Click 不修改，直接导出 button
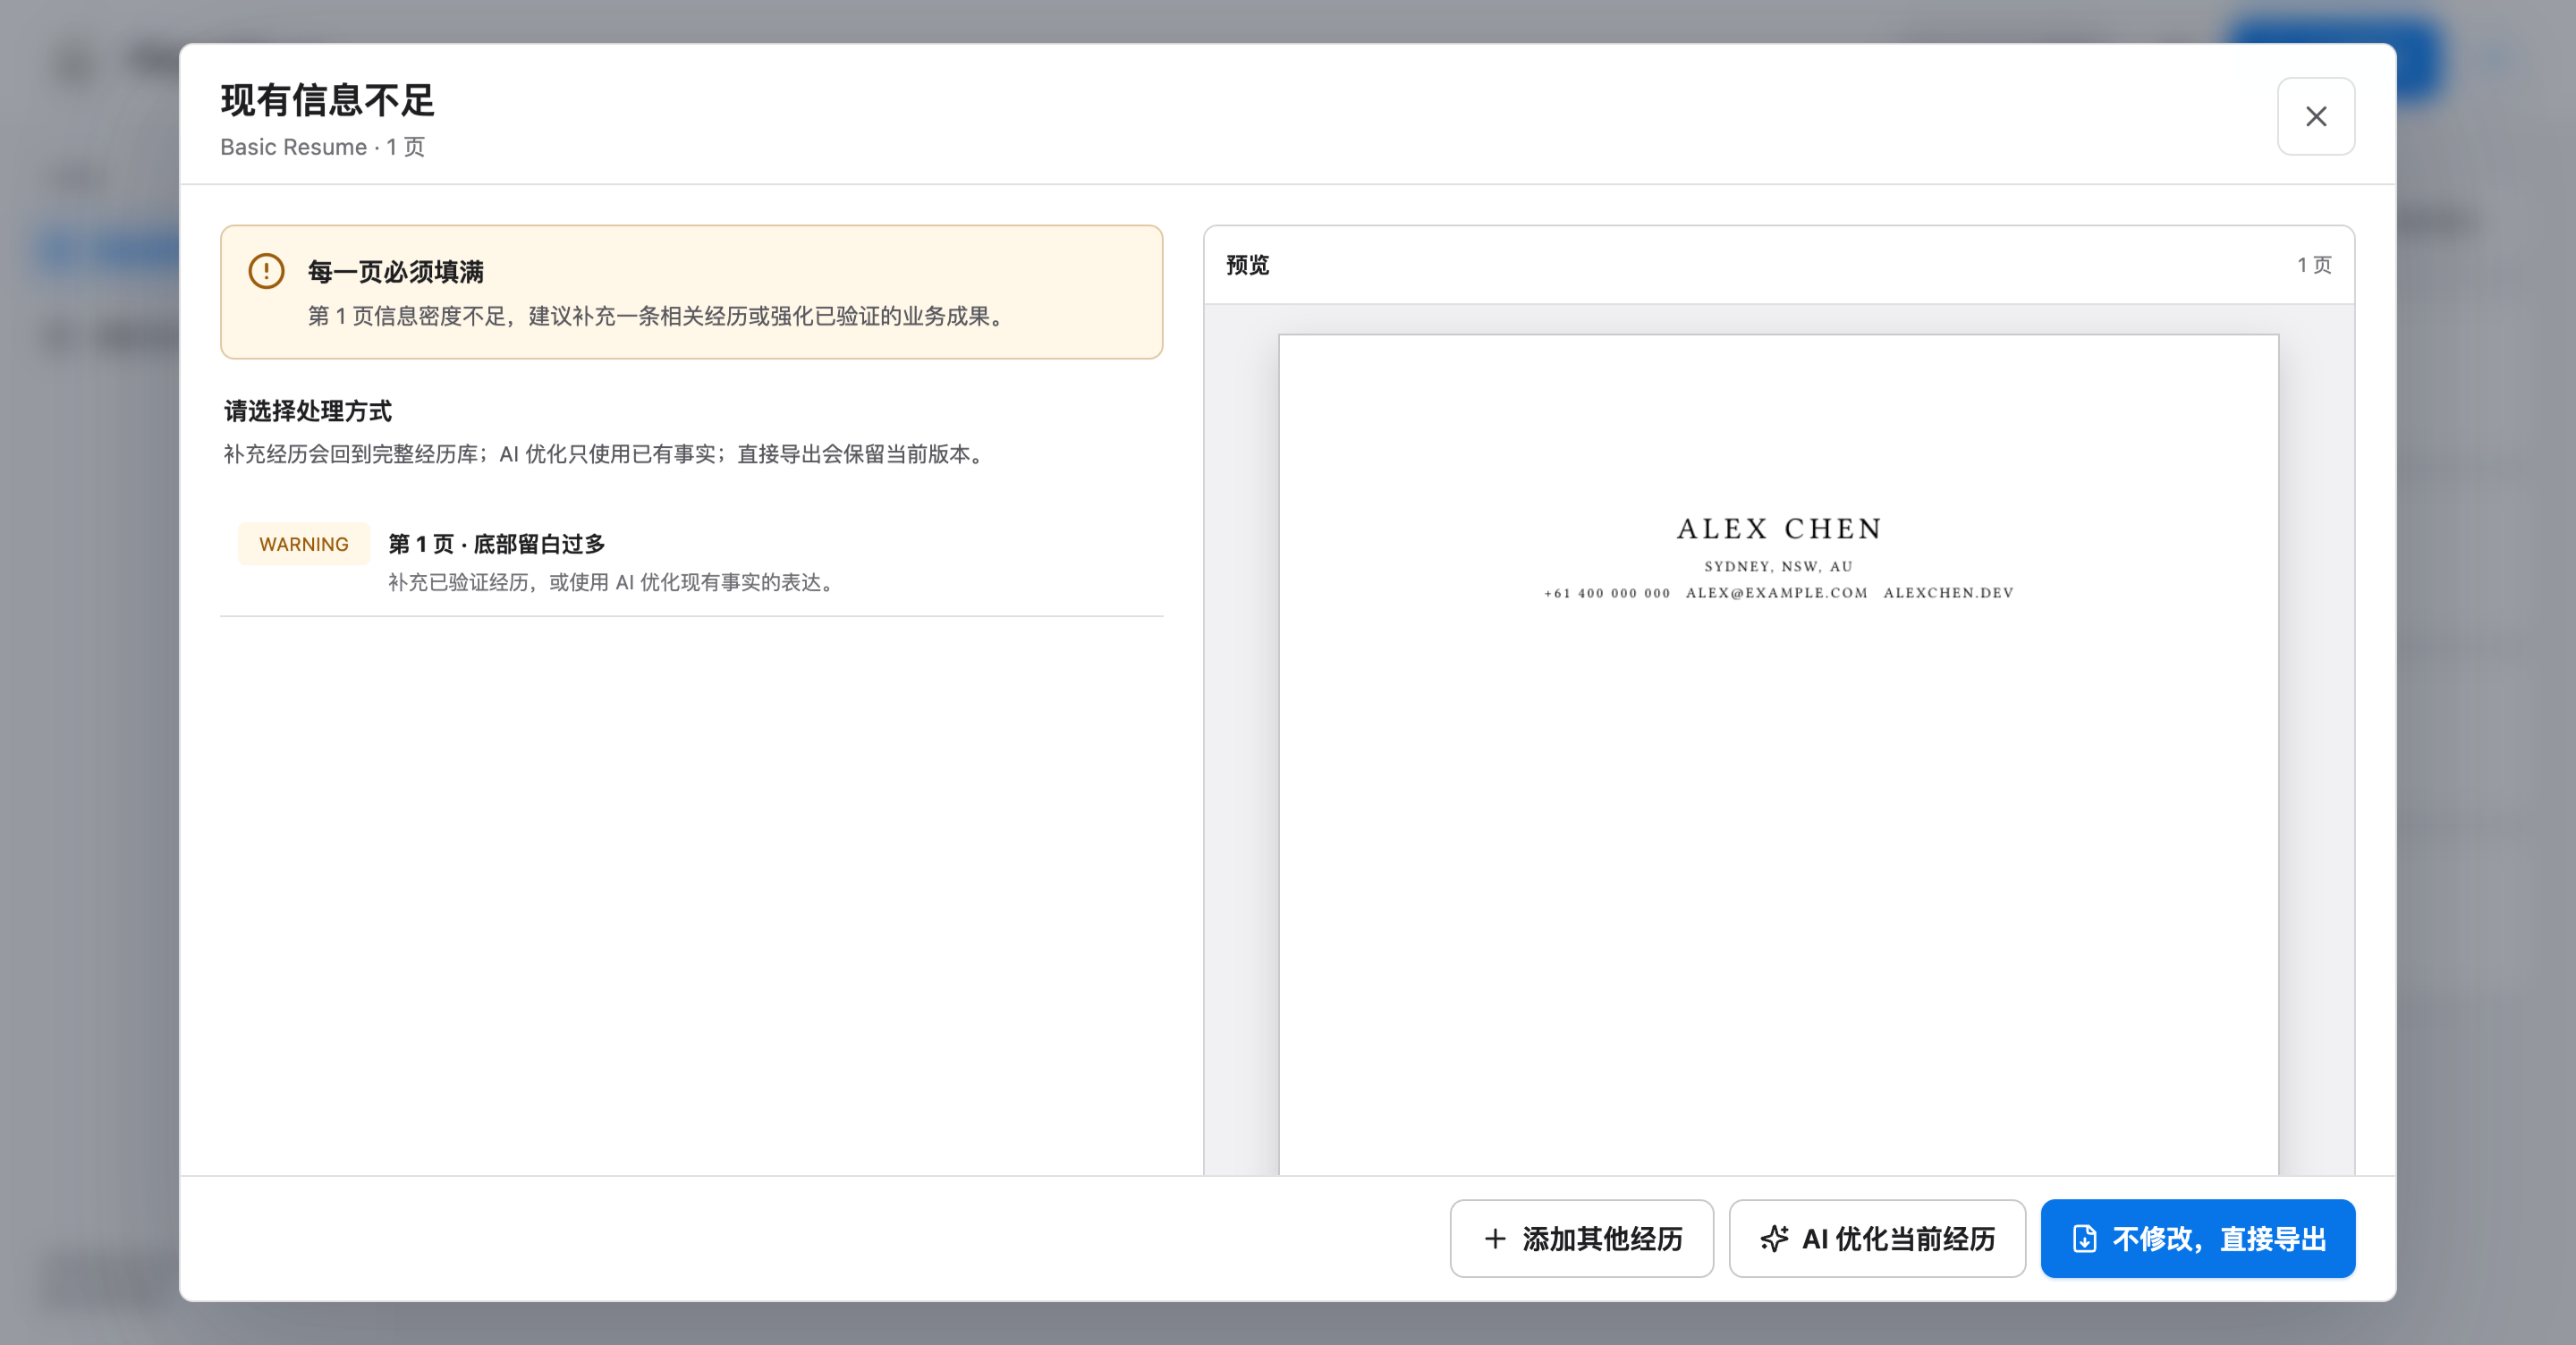Image resolution: width=2576 pixels, height=1345 pixels. coord(2197,1238)
